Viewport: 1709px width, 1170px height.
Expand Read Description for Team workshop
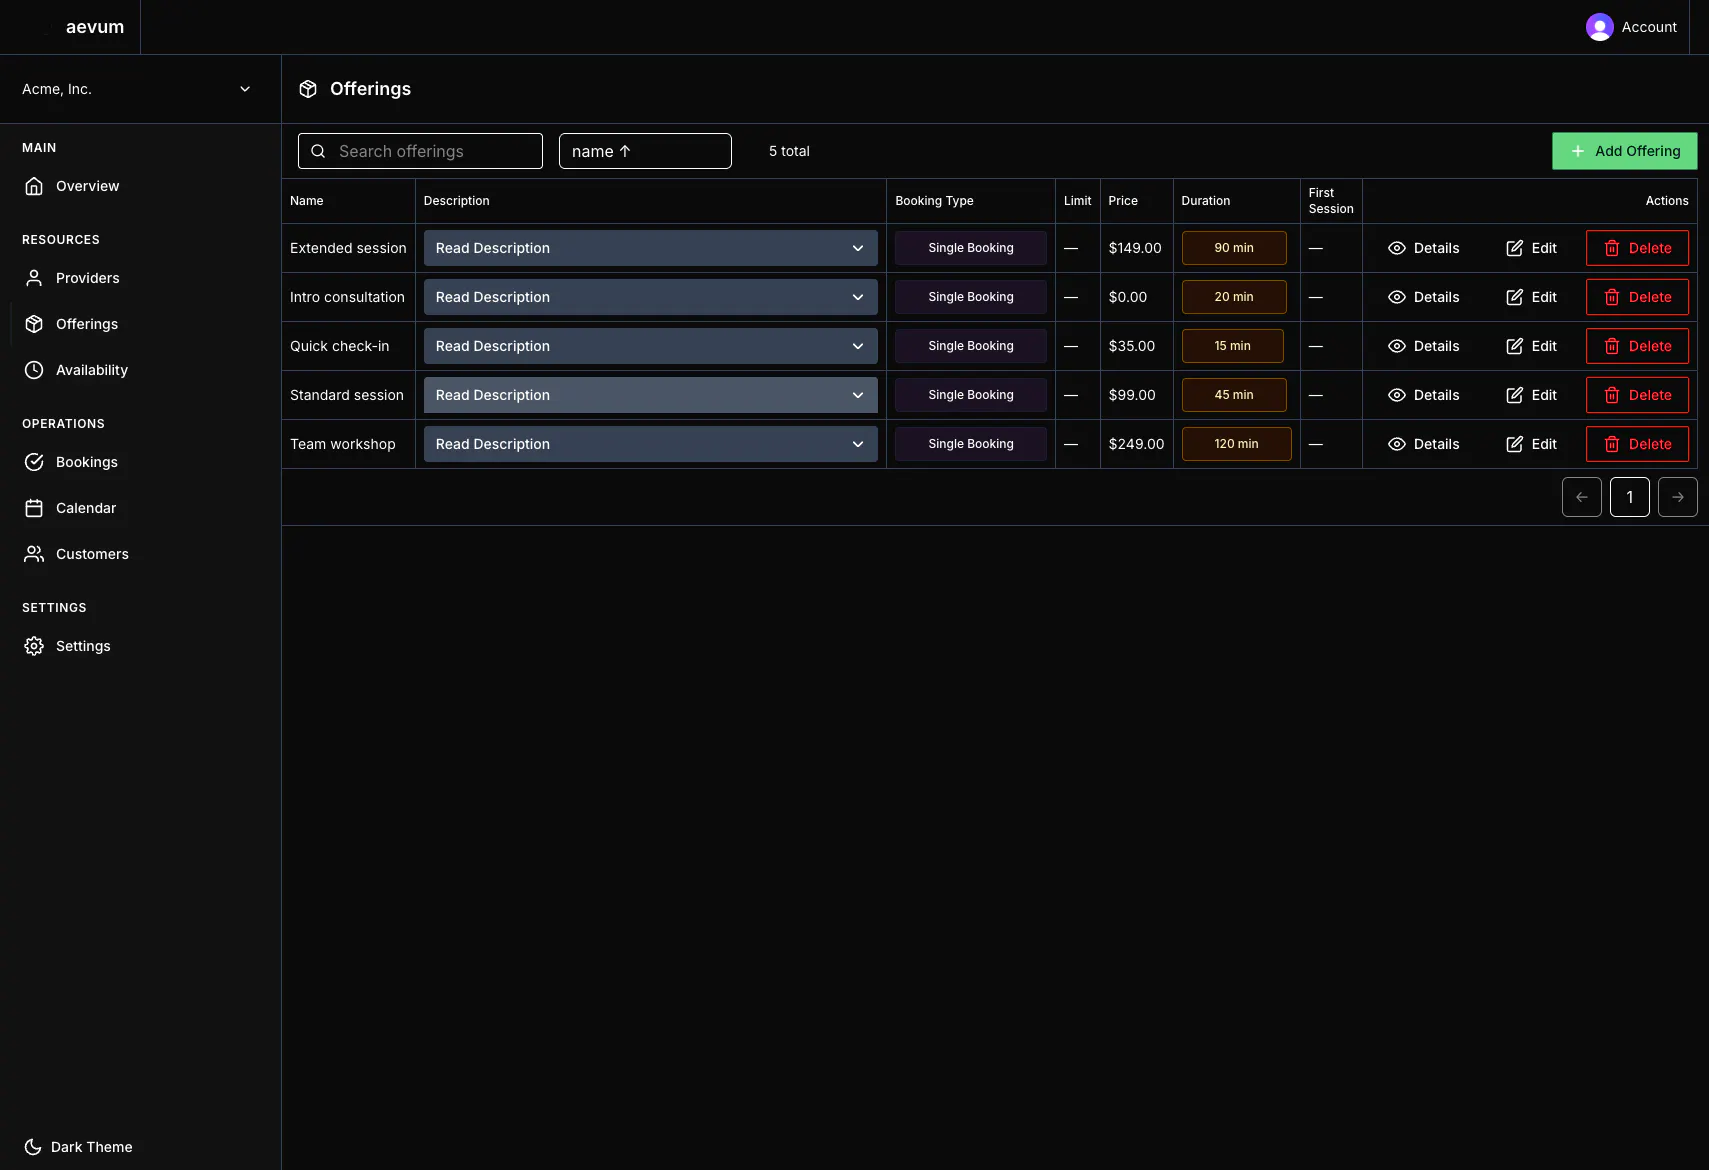coord(651,444)
